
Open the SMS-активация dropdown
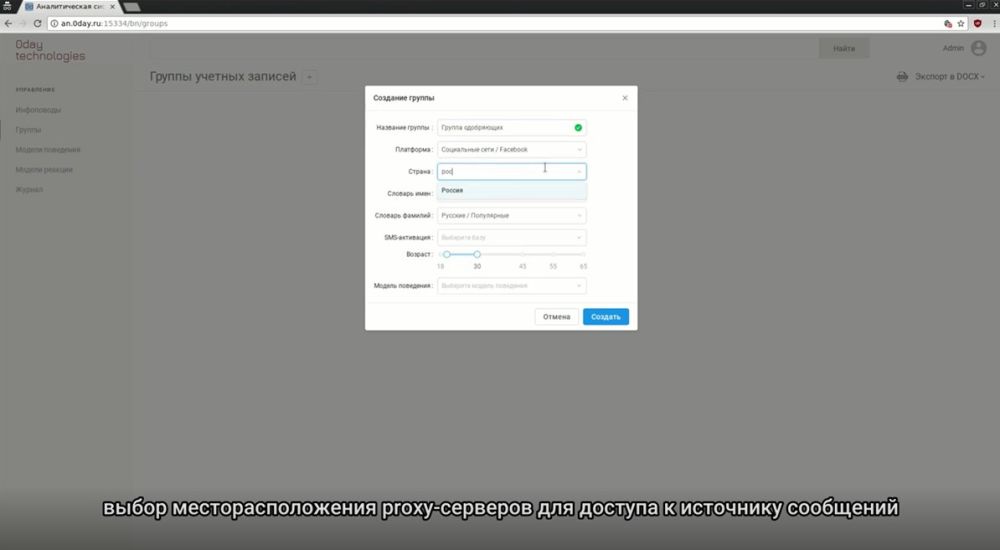pyautogui.click(x=511, y=238)
